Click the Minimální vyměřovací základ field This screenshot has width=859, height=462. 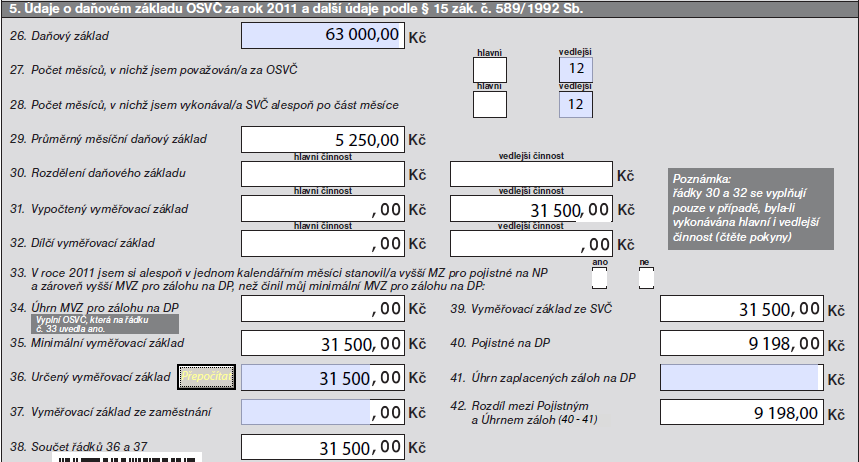[x=323, y=344]
